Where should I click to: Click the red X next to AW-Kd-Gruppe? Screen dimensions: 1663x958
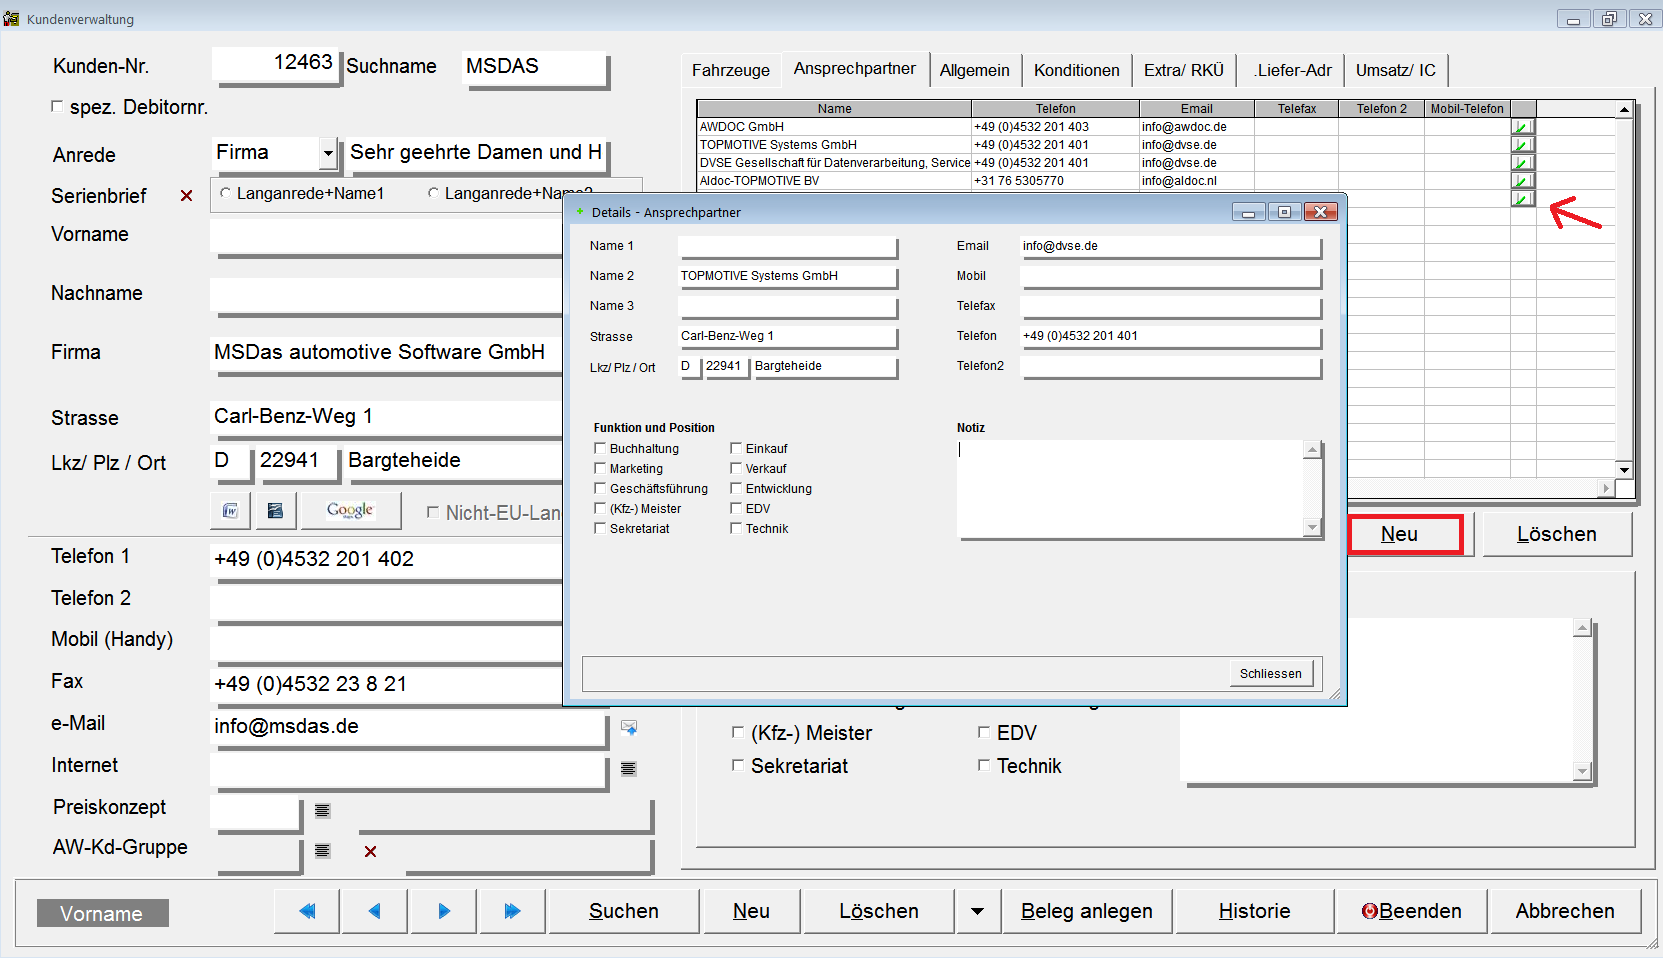click(371, 851)
